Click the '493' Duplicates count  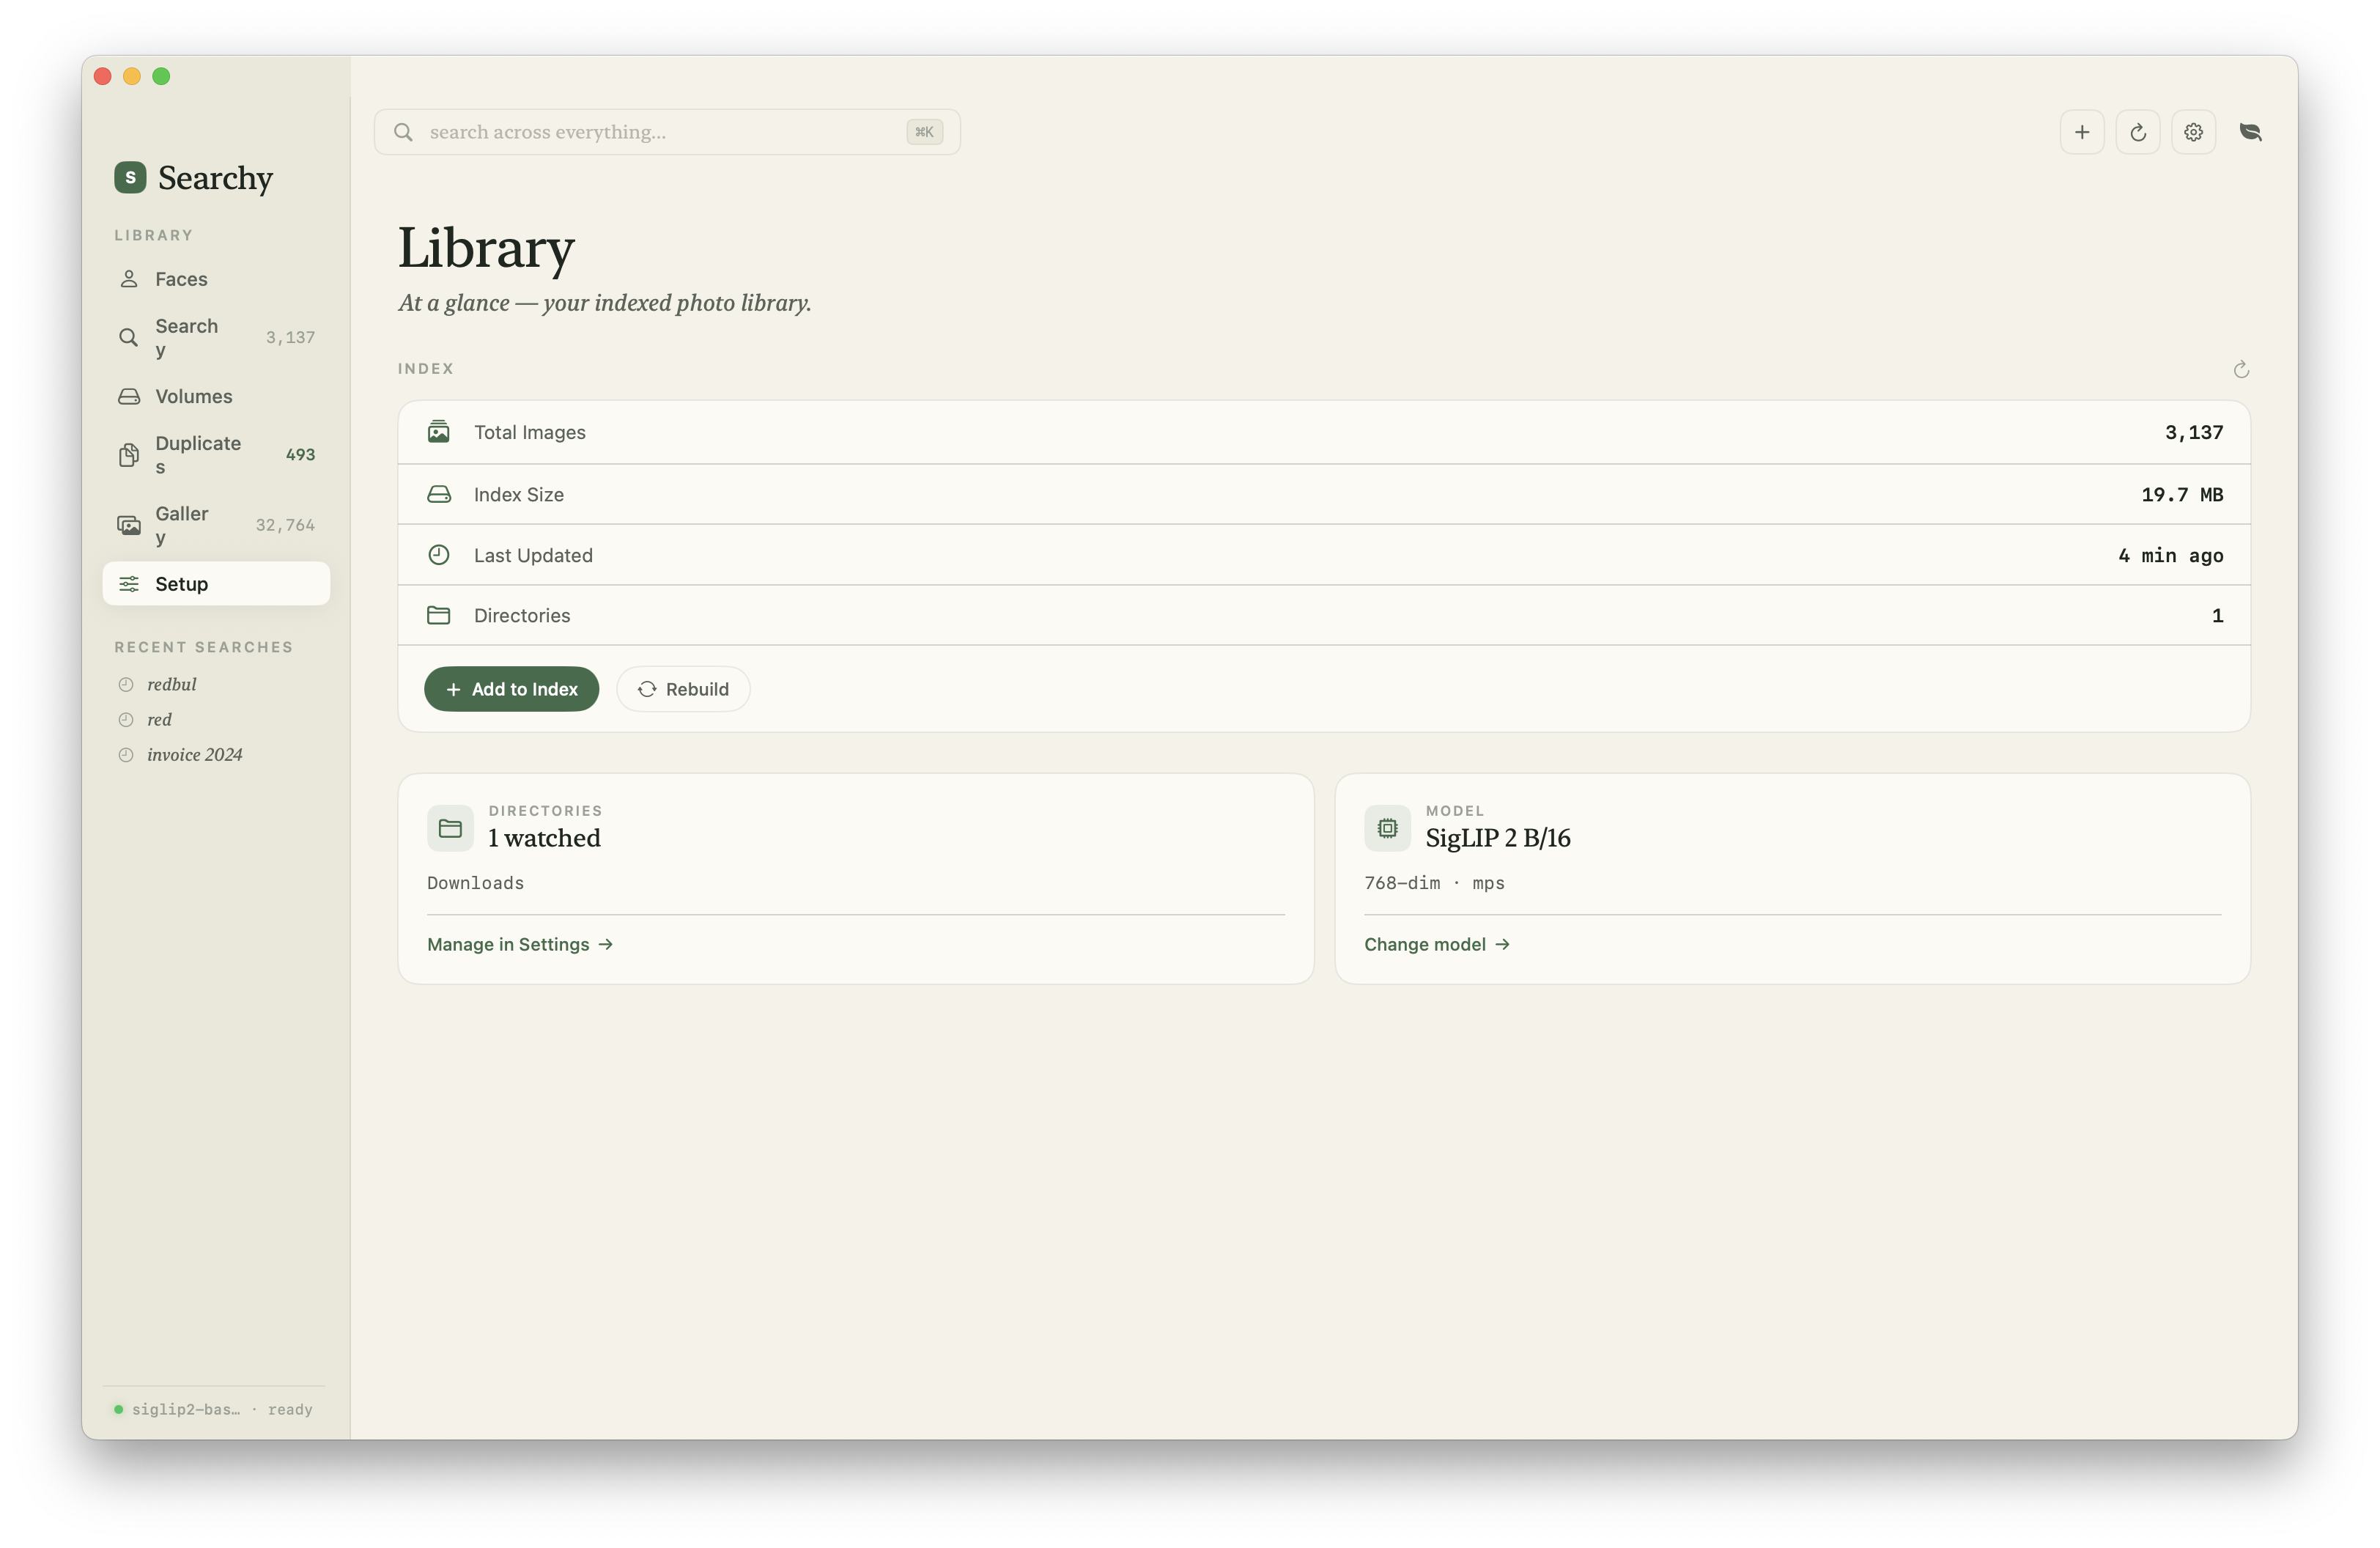[300, 455]
